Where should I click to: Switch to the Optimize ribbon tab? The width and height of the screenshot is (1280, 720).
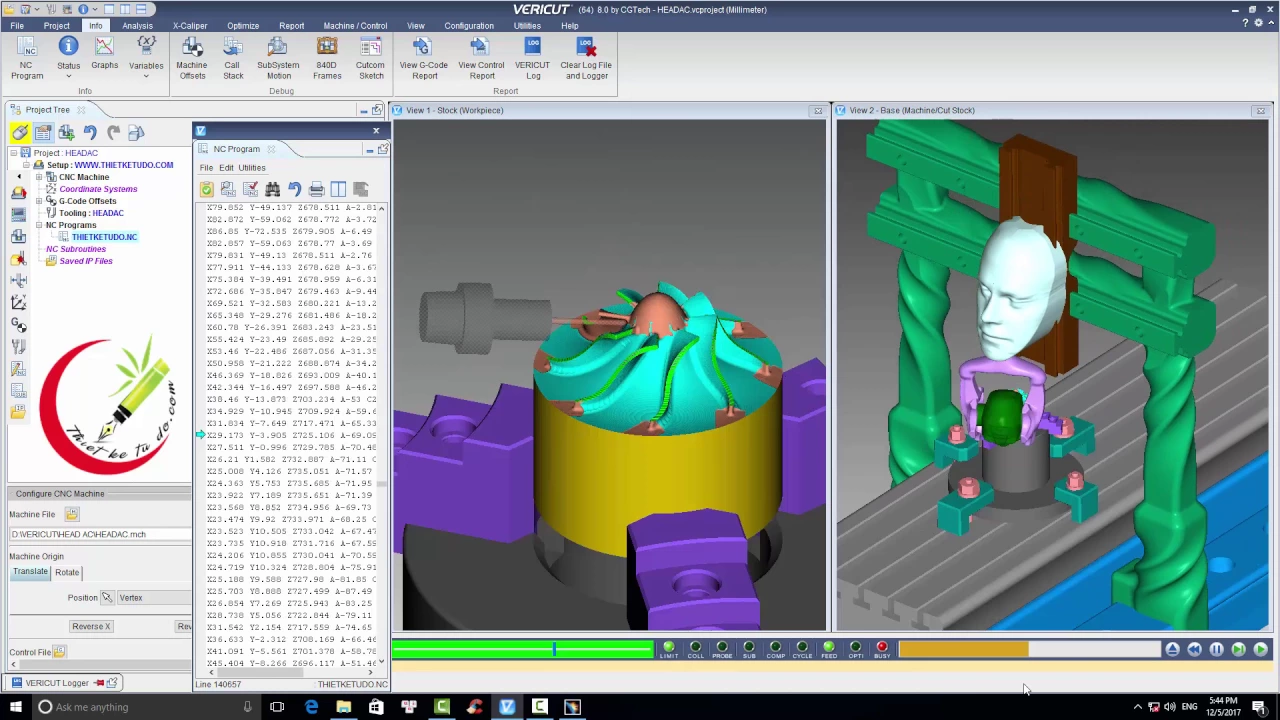tap(243, 26)
